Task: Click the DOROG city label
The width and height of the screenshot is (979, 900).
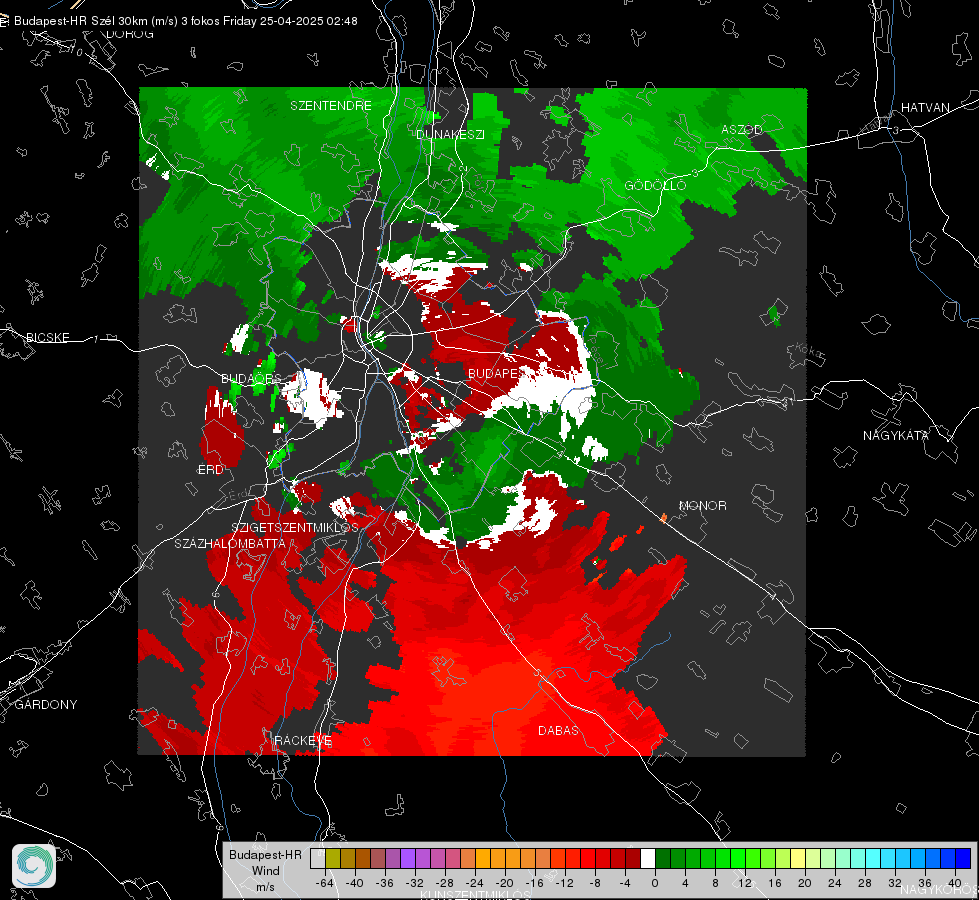Action: pos(130,34)
